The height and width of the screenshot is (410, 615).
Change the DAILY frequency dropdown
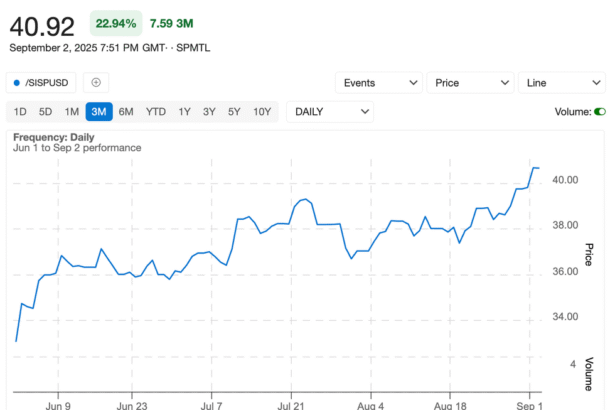coord(330,111)
